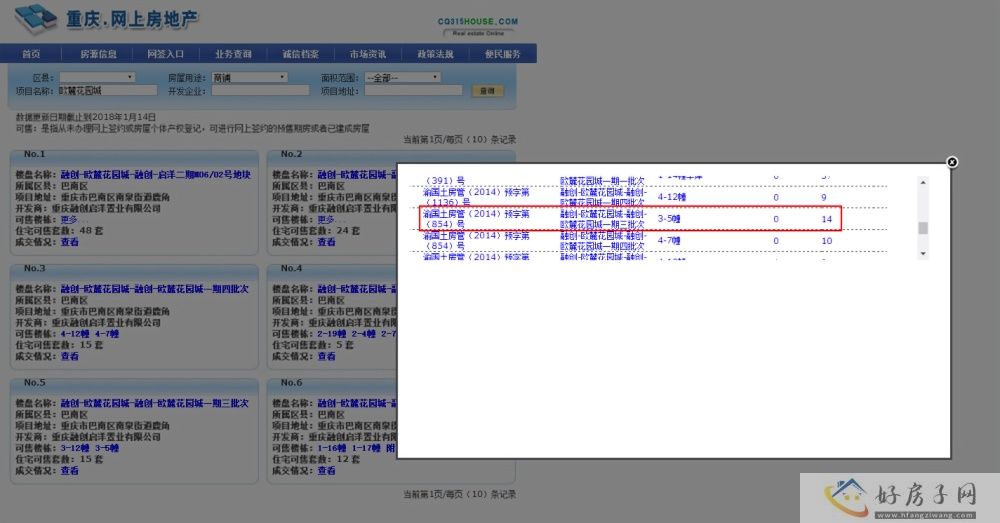Select 网签入口 in the navigation bar
This screenshot has width=1000, height=523.
click(x=166, y=54)
